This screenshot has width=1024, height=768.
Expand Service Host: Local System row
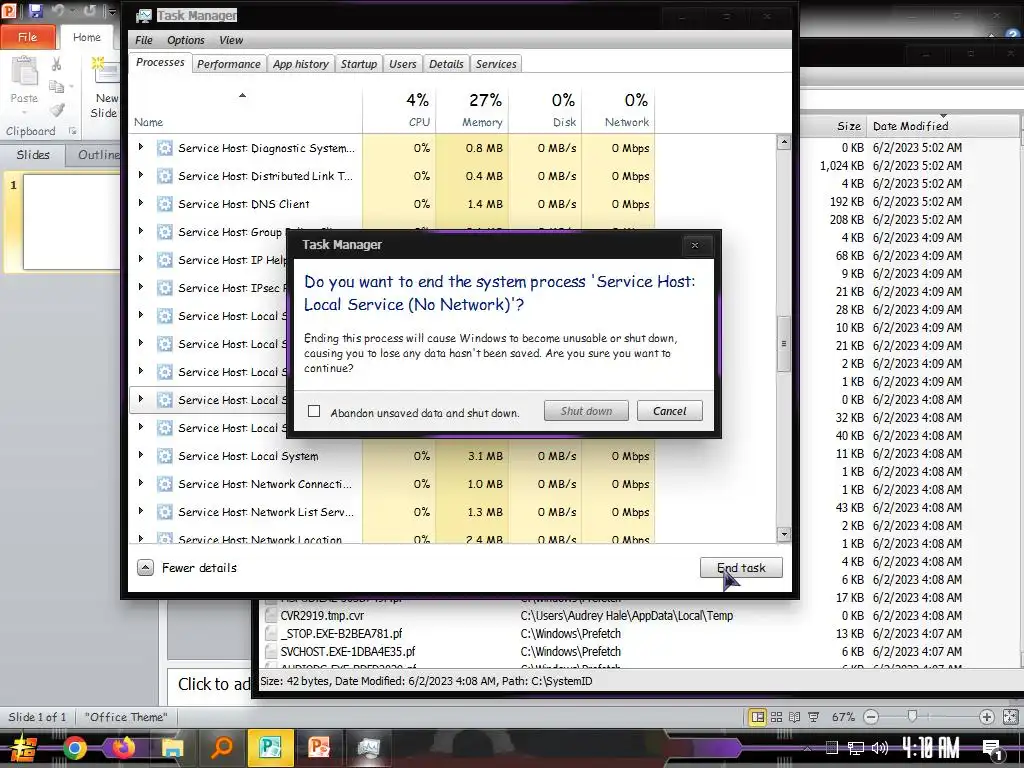(140, 455)
